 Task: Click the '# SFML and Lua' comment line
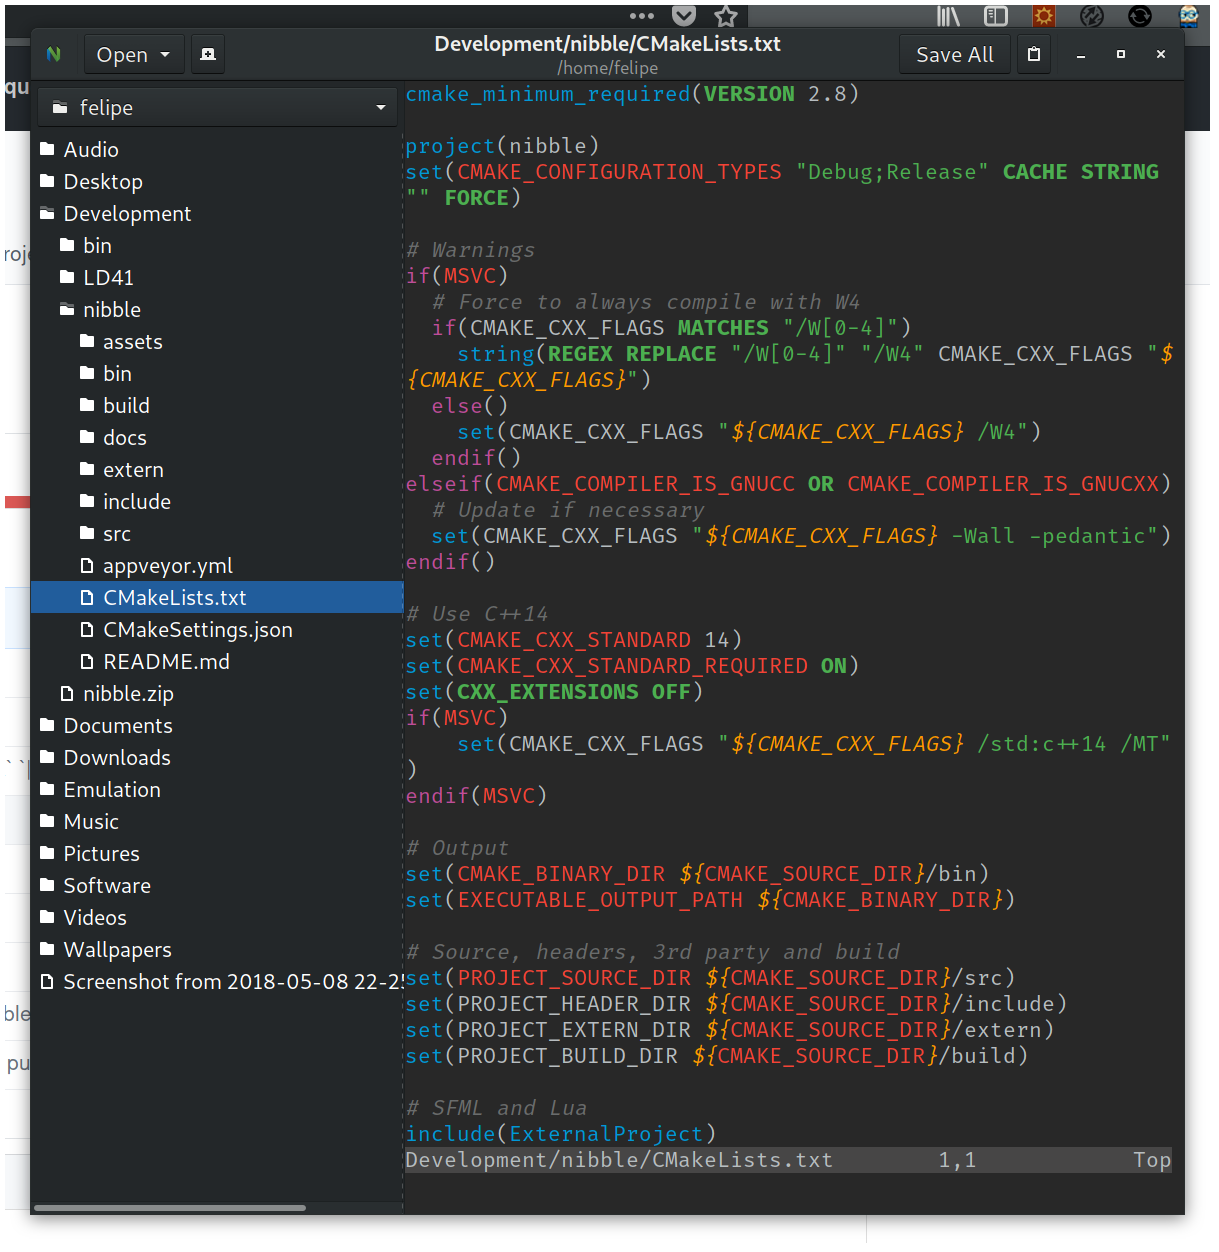496,1108
